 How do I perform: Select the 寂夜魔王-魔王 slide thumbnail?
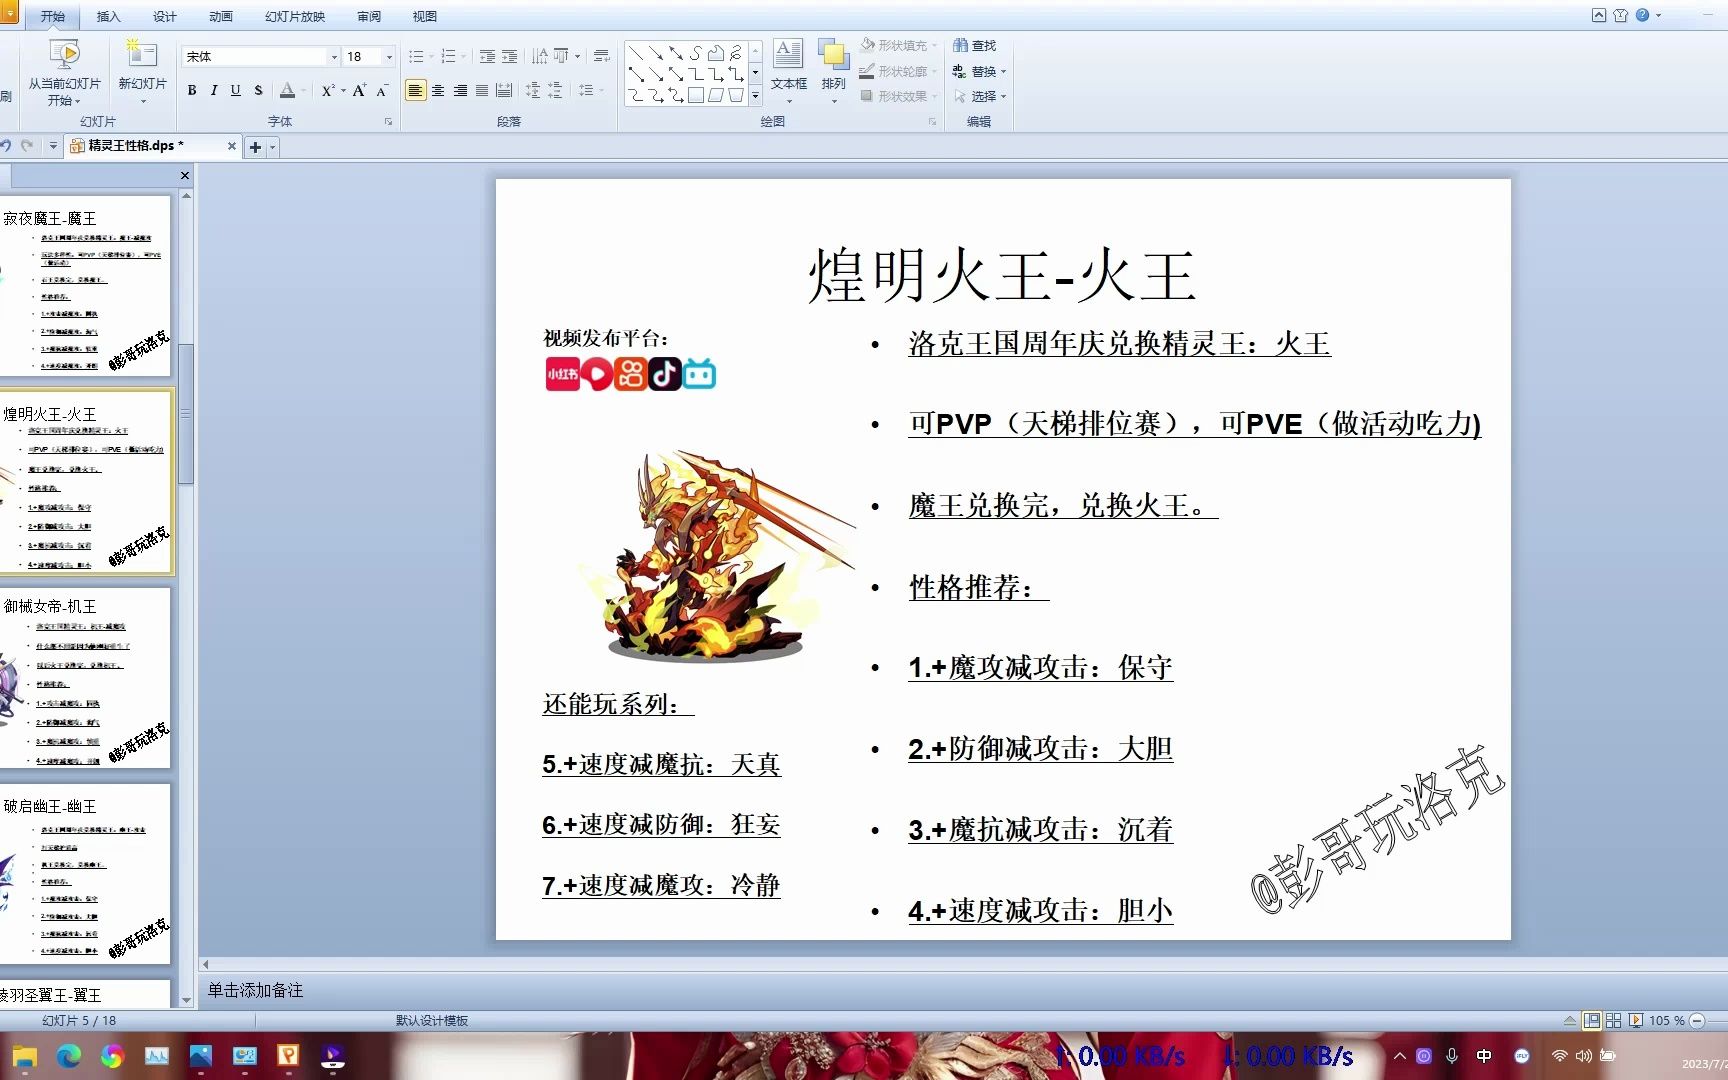pos(85,286)
